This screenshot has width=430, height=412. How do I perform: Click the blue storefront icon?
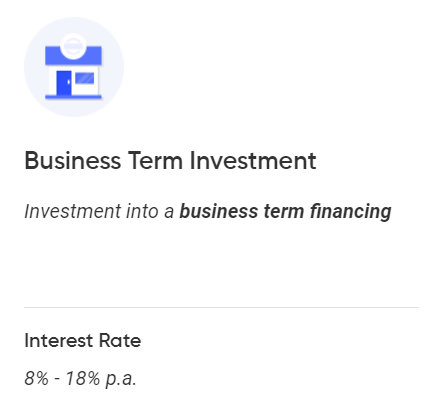[73, 67]
